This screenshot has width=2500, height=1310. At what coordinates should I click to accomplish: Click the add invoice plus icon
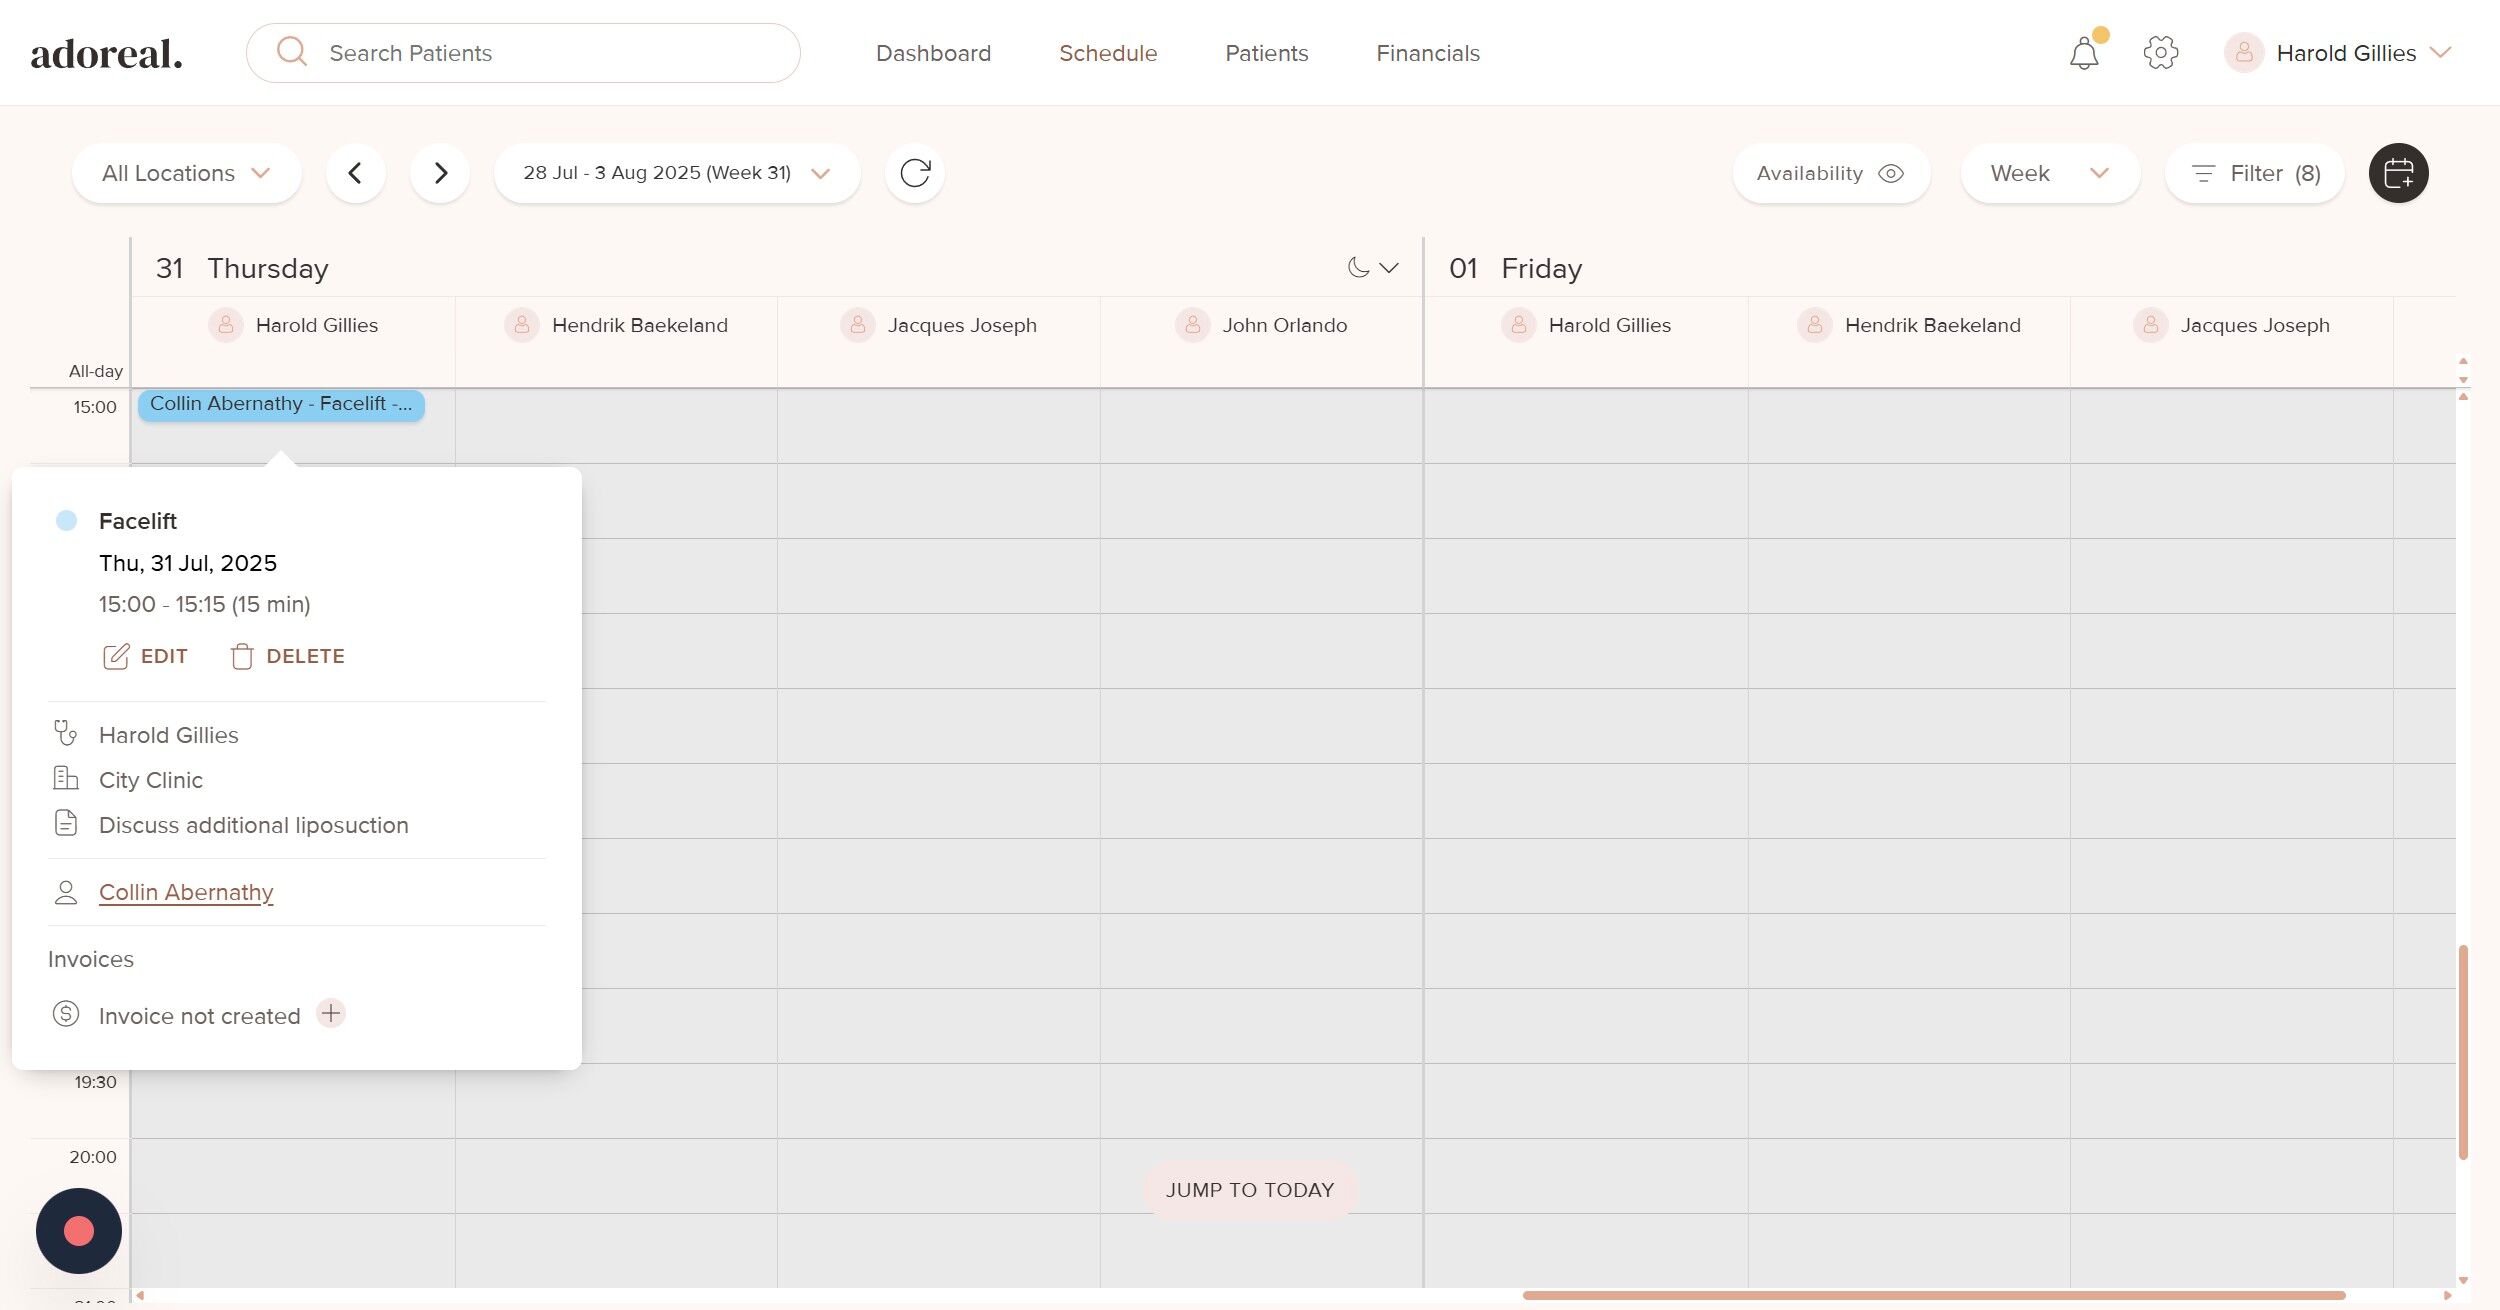click(331, 1013)
